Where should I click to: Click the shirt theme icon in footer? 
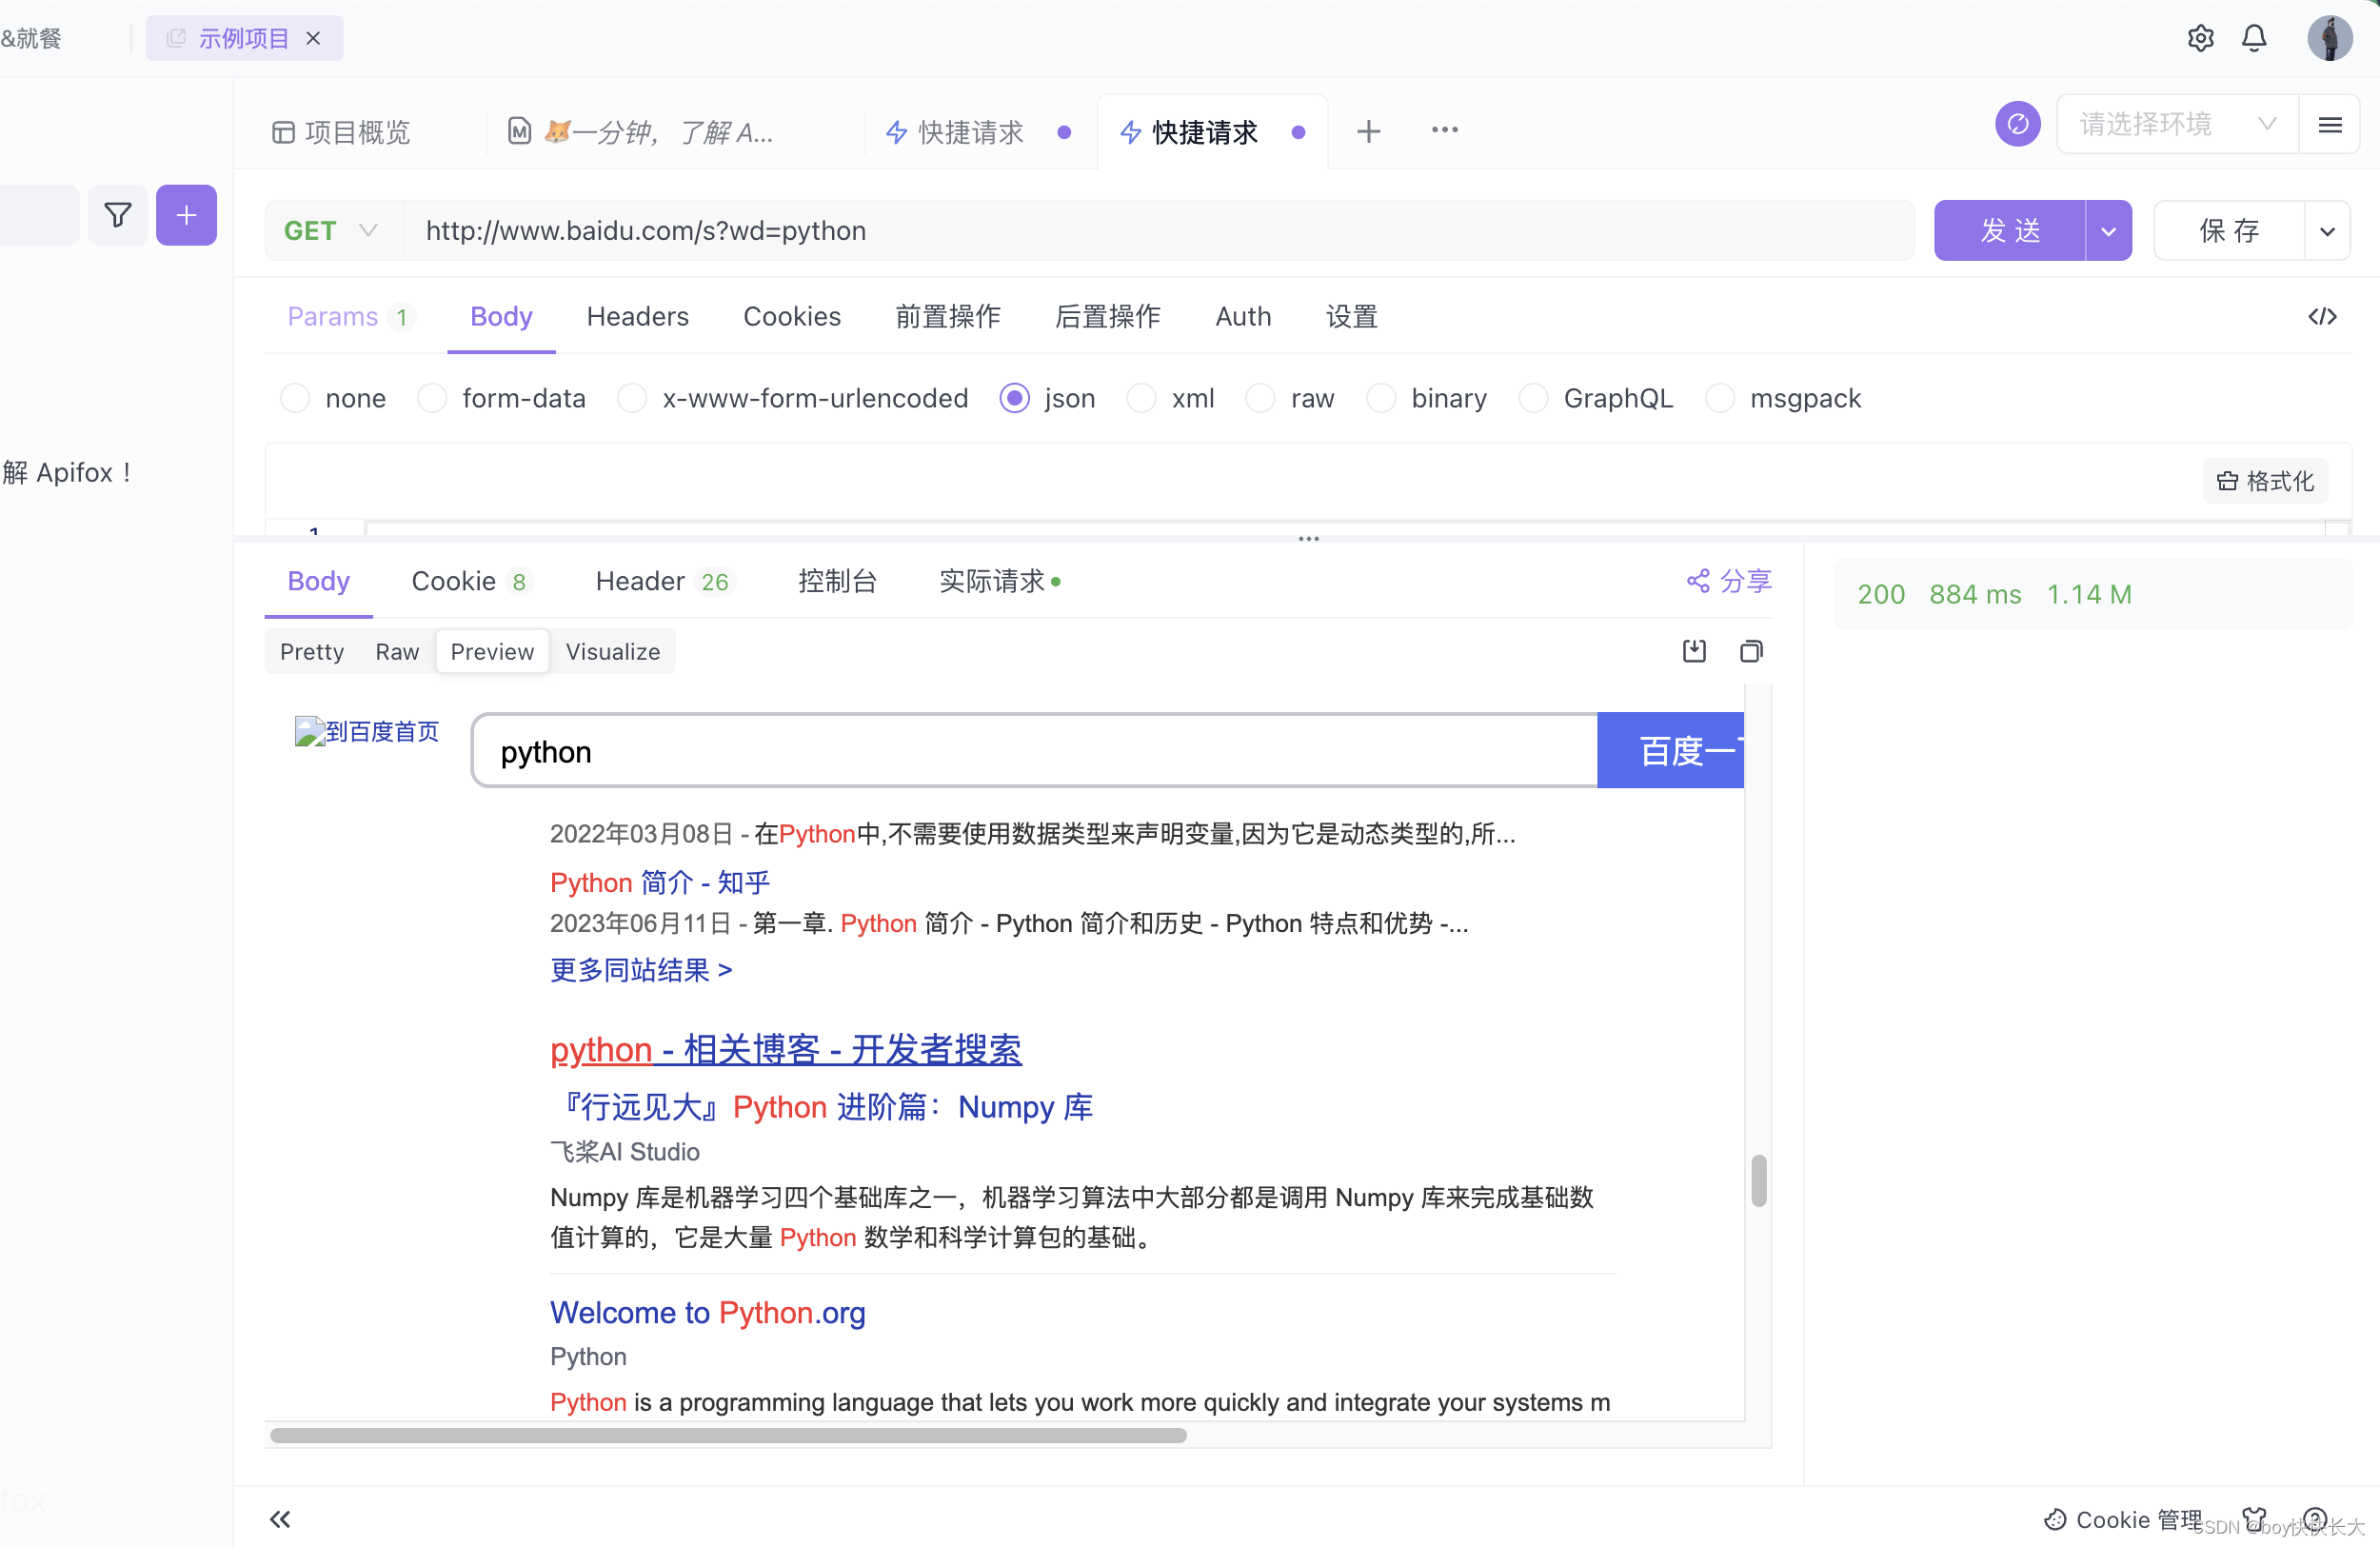(2254, 1519)
